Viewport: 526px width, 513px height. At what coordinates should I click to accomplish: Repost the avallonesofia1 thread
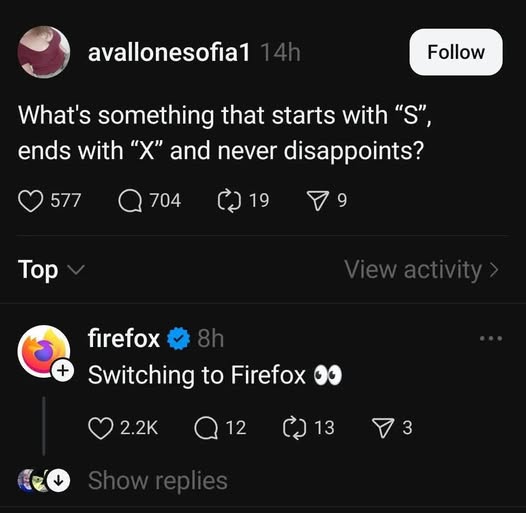(x=229, y=201)
